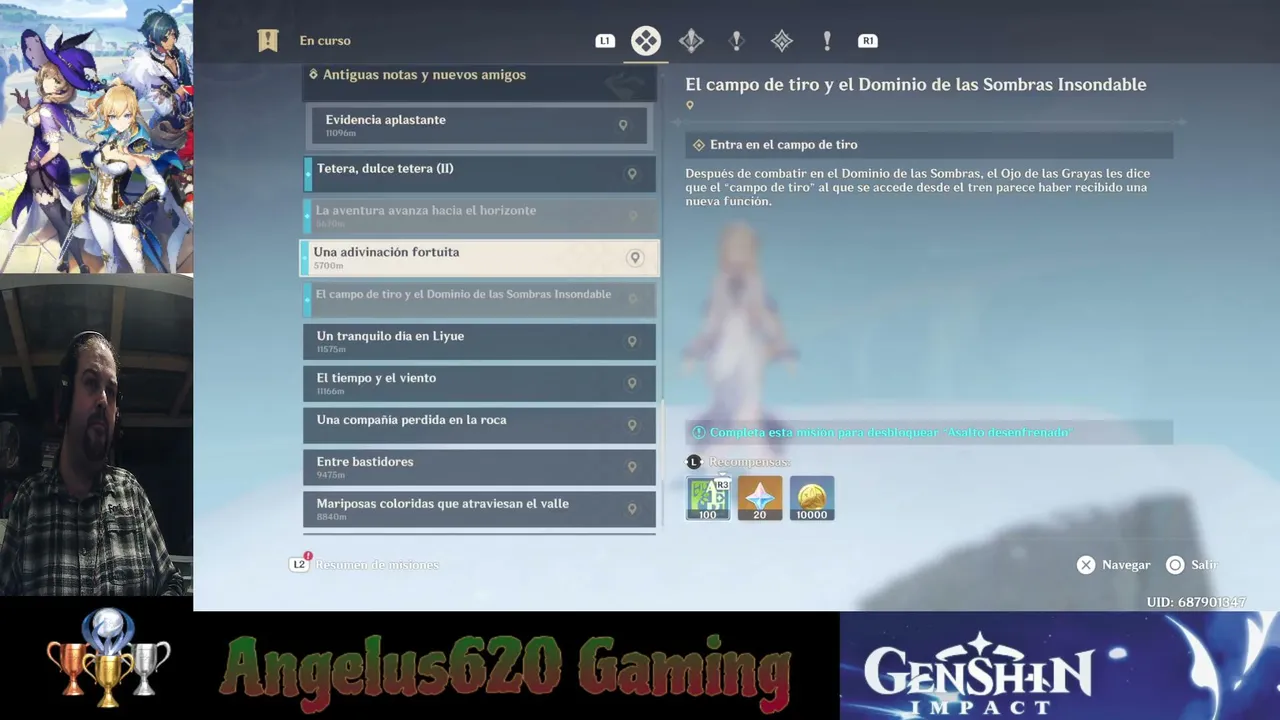The width and height of the screenshot is (1280, 720).
Task: Open the 10000 Mora reward icon
Action: (x=812, y=498)
